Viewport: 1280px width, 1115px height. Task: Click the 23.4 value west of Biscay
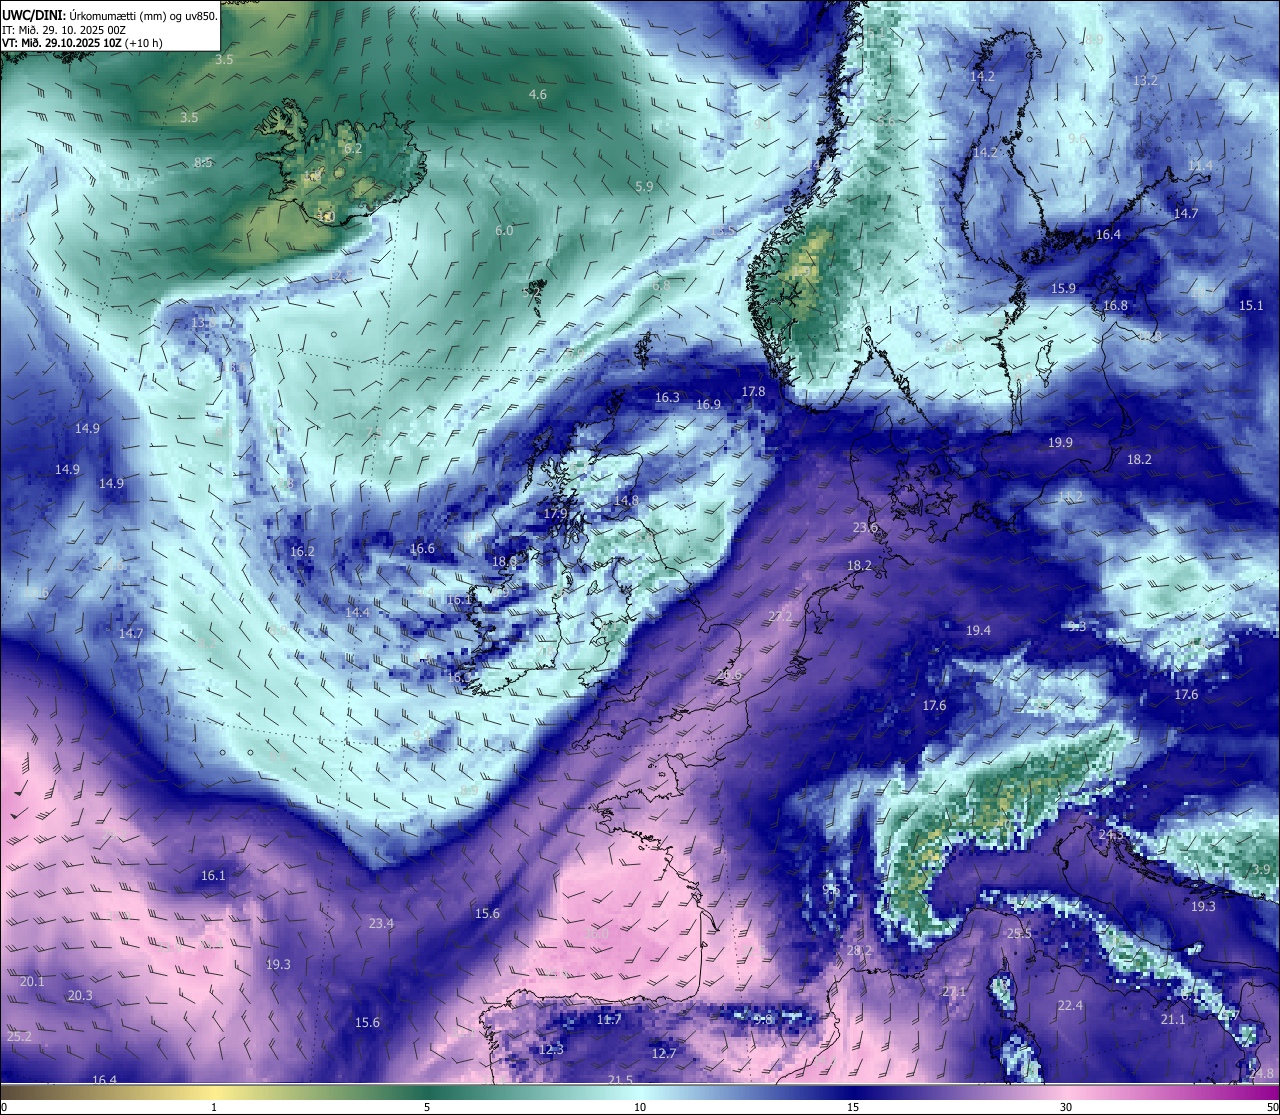(381, 924)
